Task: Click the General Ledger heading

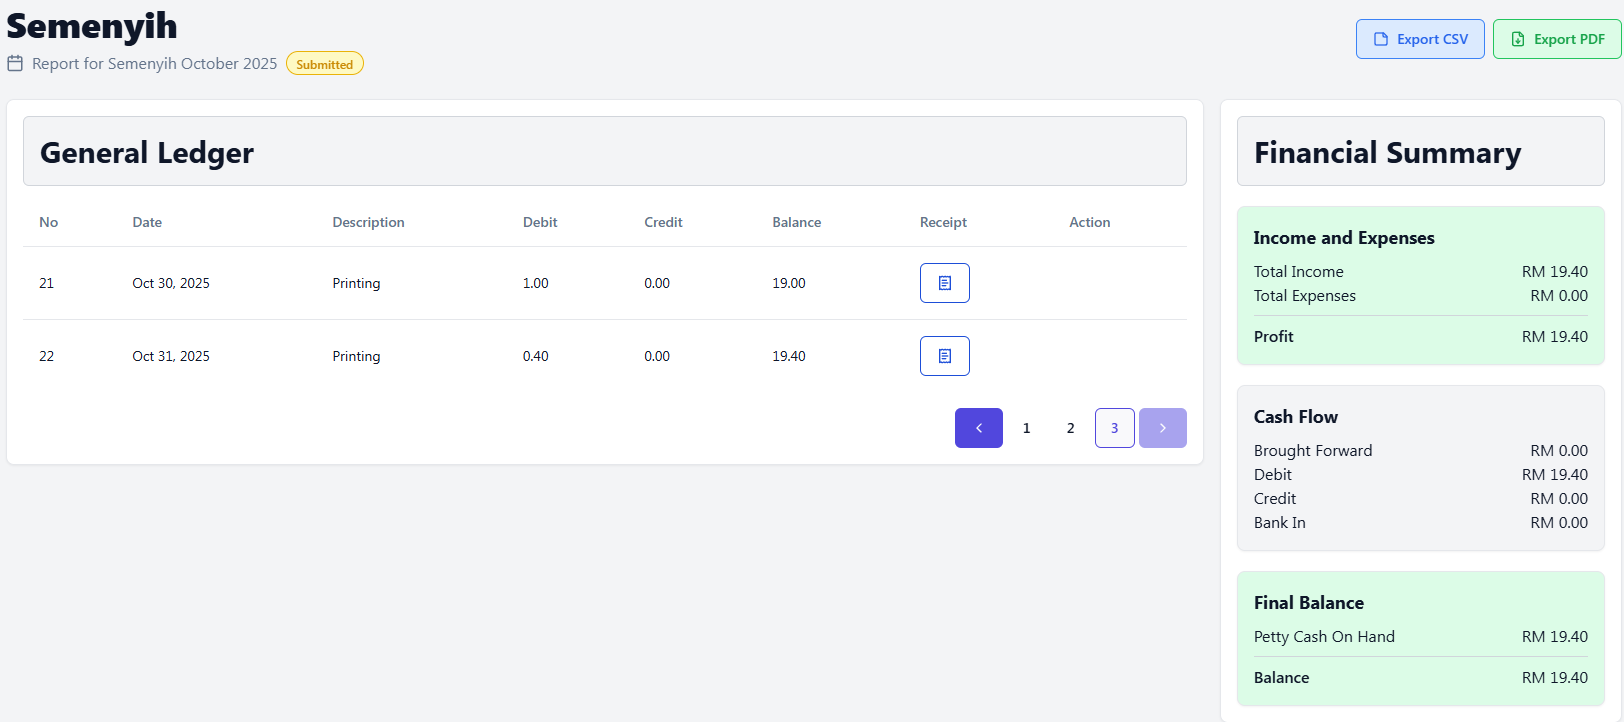Action: click(x=147, y=152)
